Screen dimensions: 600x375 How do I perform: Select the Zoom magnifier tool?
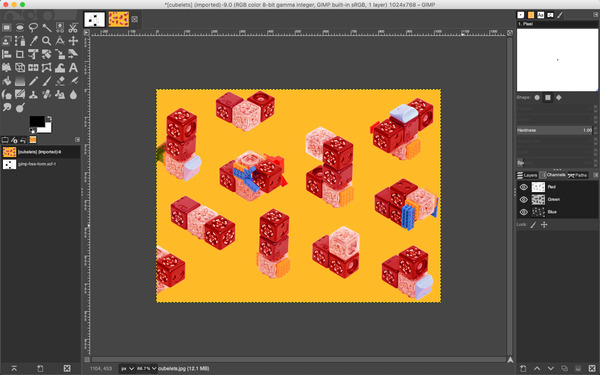click(47, 41)
